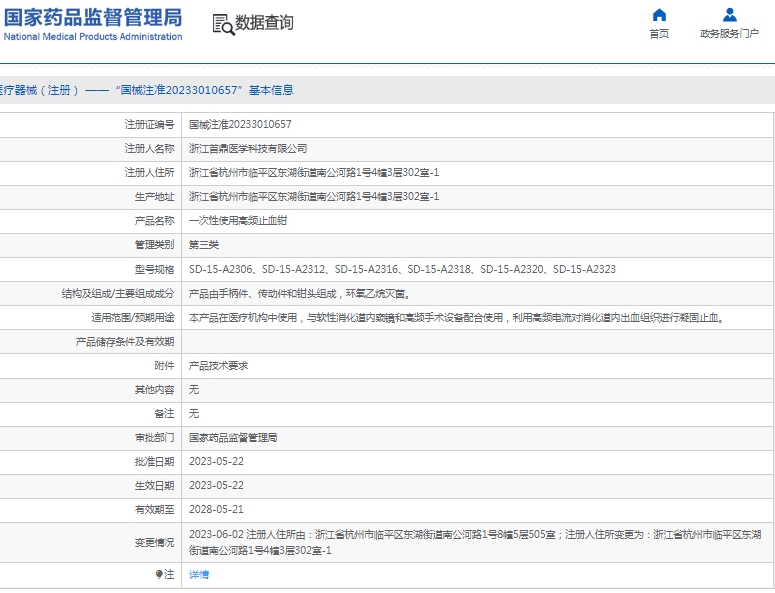Select the 生效日期 value 2023-05-22

tap(216, 486)
